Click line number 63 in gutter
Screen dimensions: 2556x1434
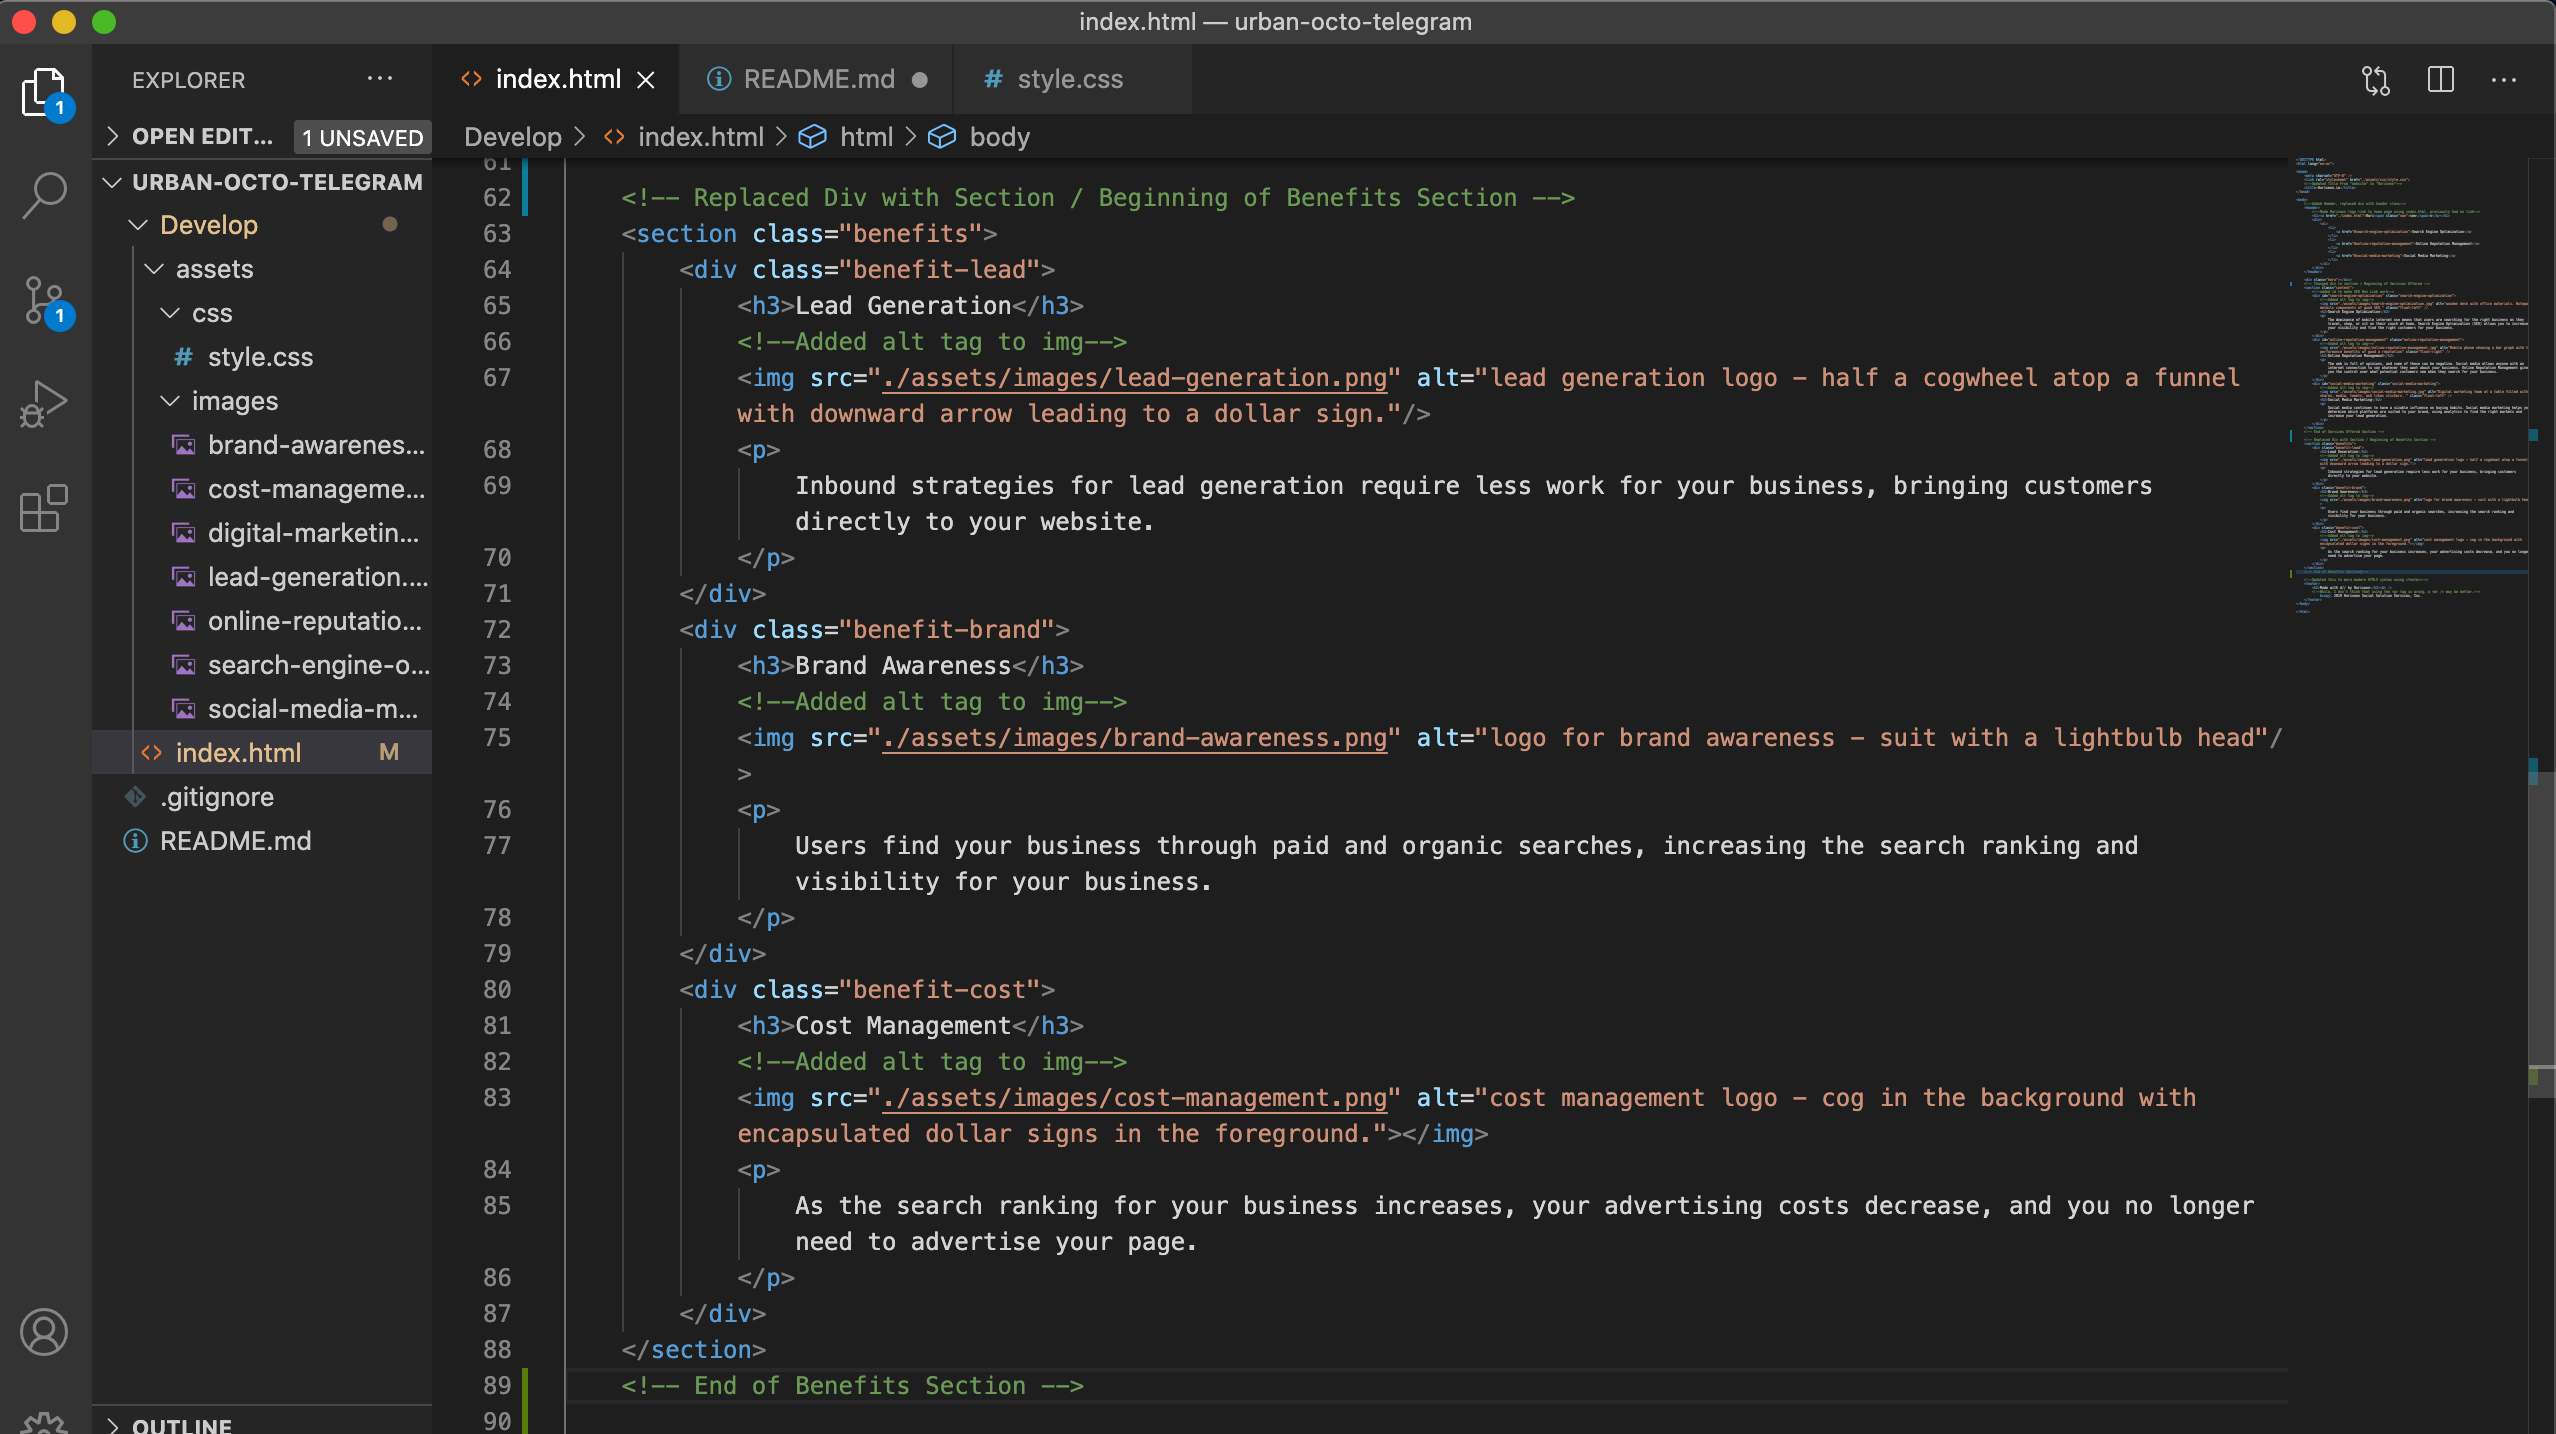(497, 233)
